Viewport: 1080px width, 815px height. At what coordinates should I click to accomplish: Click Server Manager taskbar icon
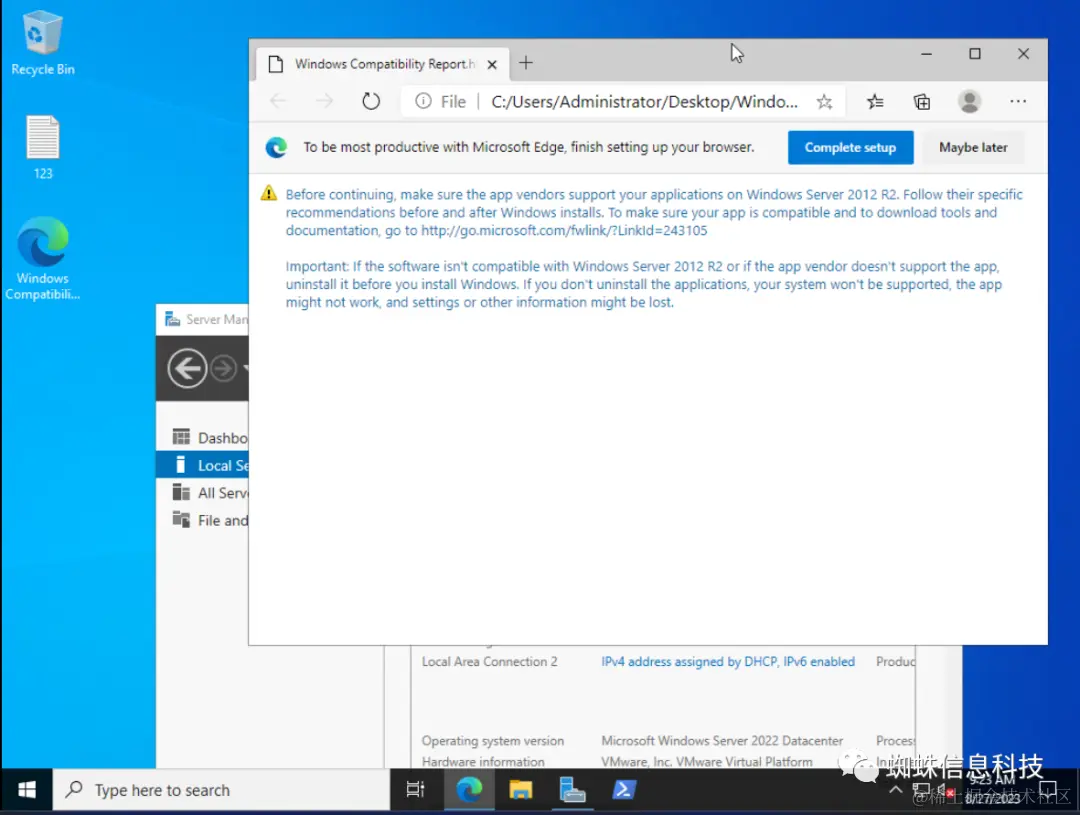pyautogui.click(x=572, y=790)
